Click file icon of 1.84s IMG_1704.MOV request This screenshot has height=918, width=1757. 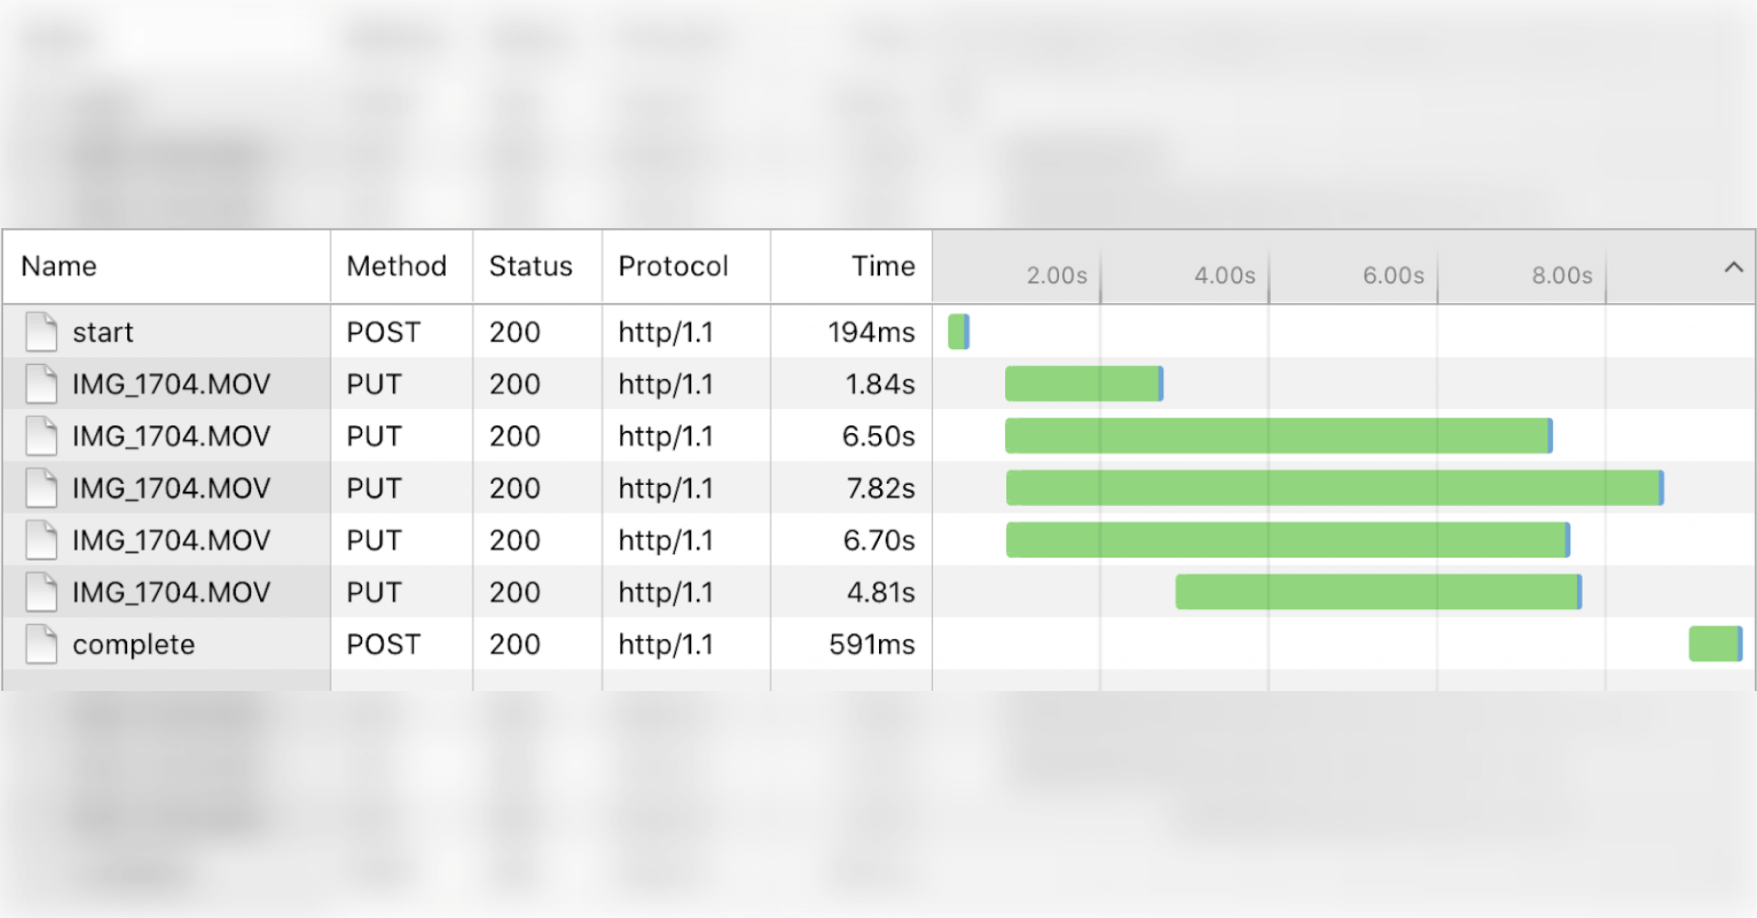(x=41, y=384)
